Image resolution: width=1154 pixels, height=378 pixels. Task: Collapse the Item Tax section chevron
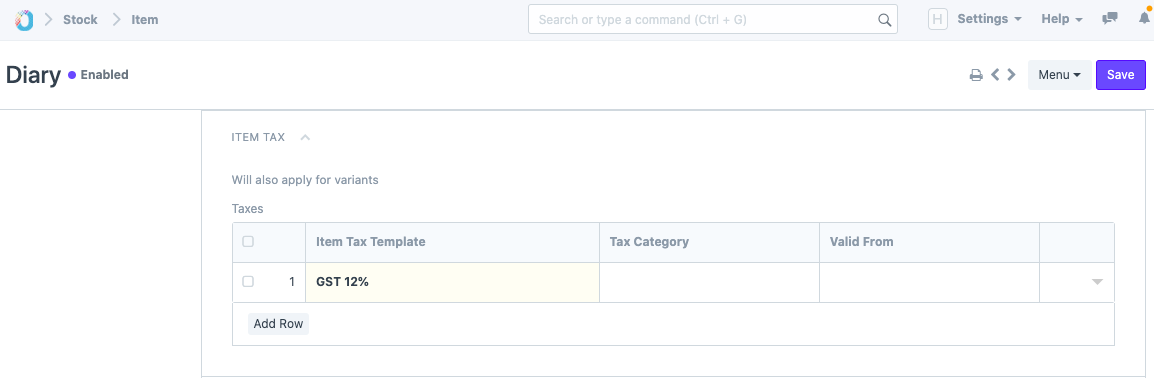click(305, 137)
